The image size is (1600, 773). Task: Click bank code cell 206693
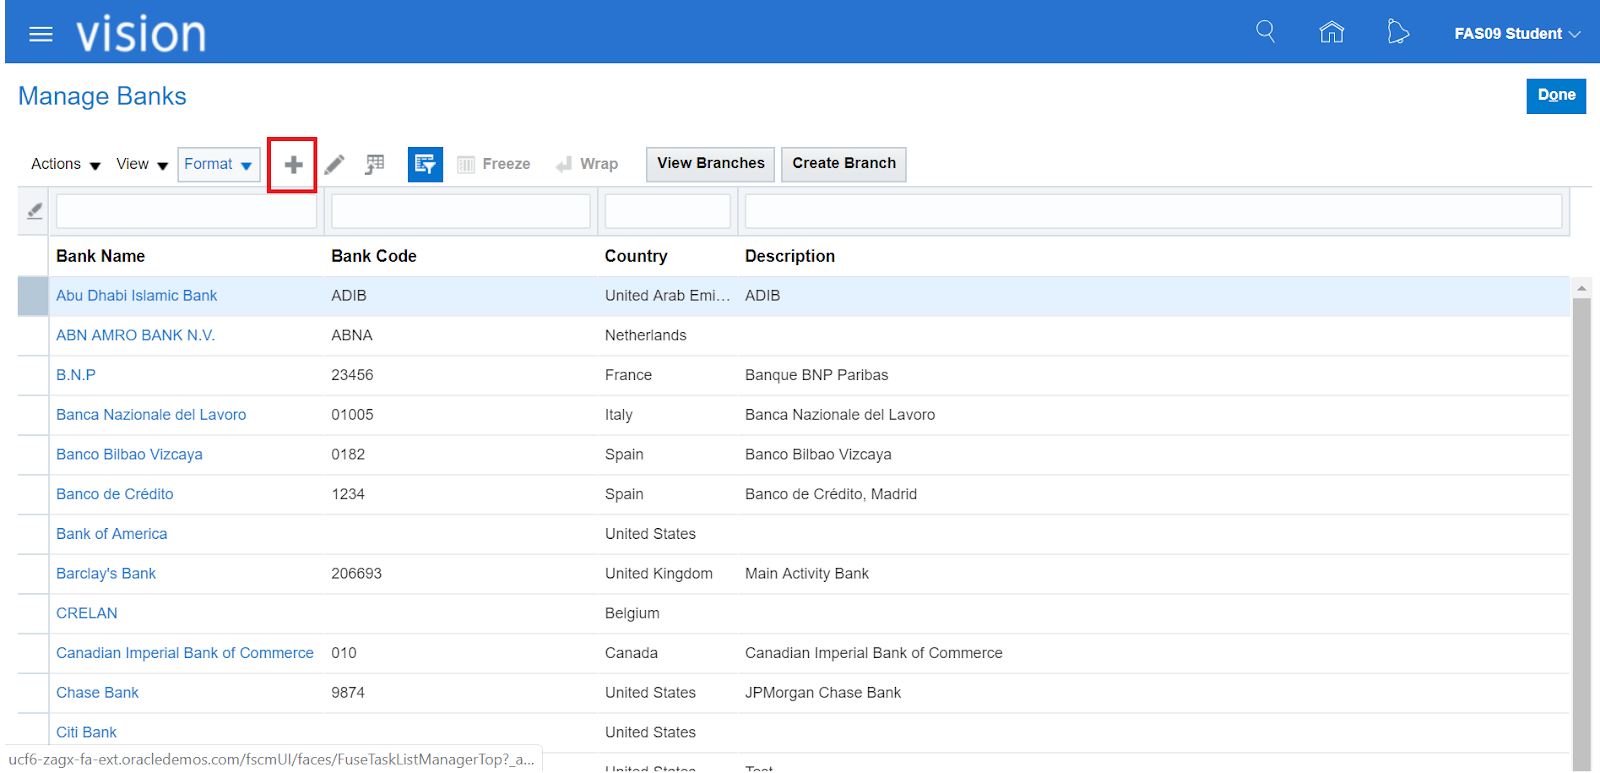click(x=356, y=574)
